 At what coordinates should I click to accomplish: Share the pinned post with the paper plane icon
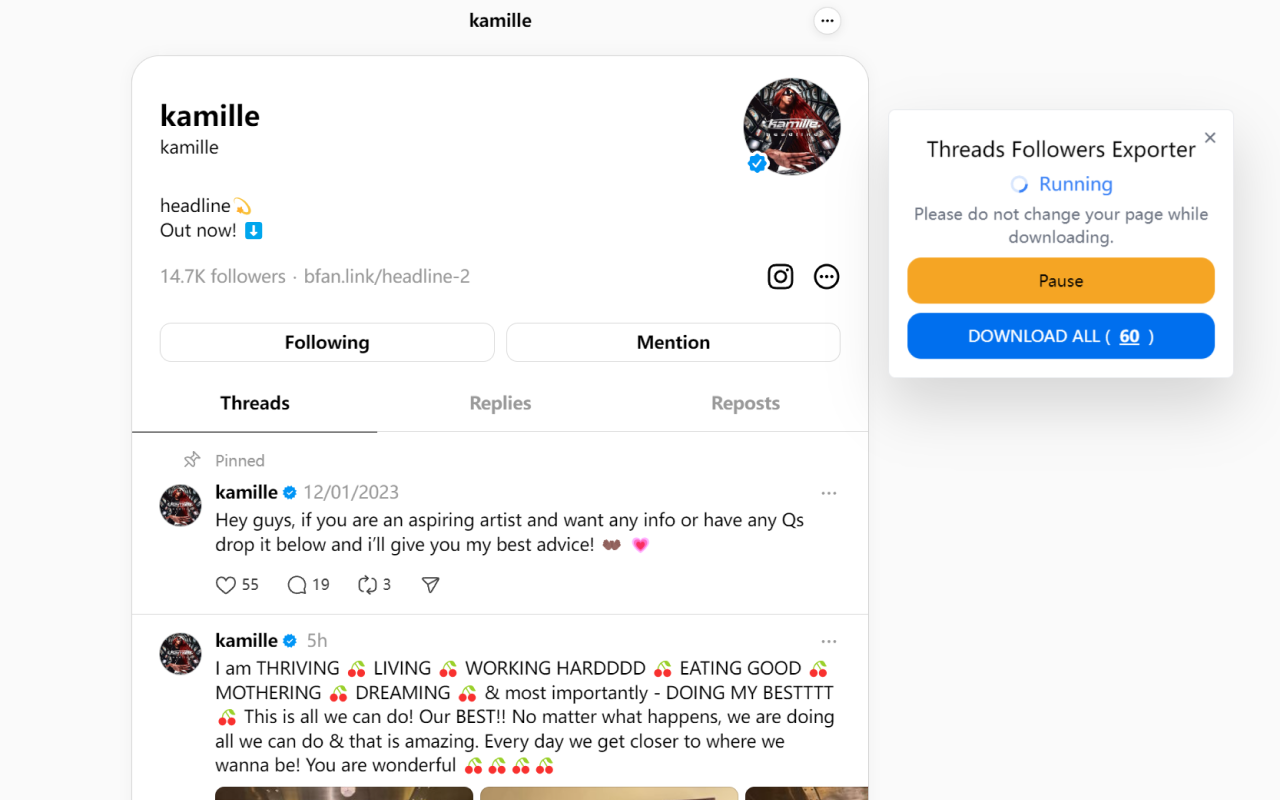[431, 585]
